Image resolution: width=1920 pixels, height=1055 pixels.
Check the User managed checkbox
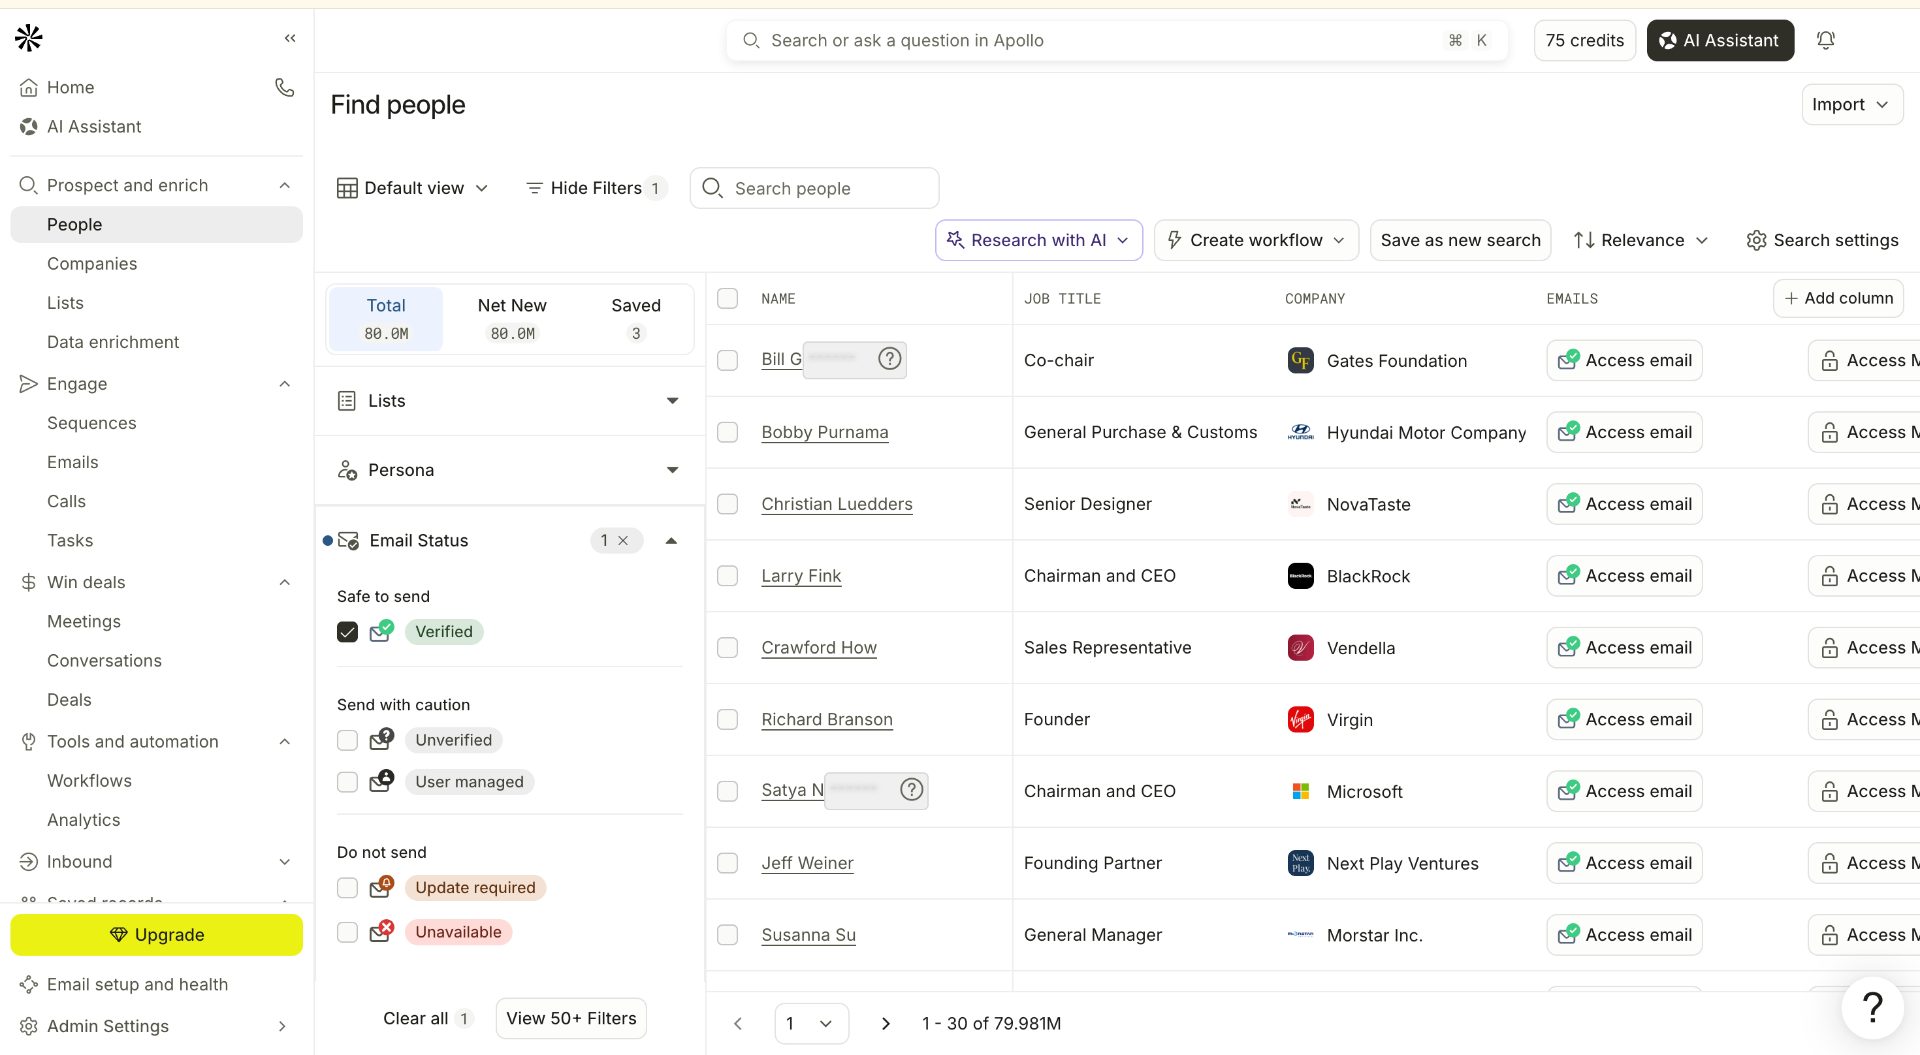[347, 782]
